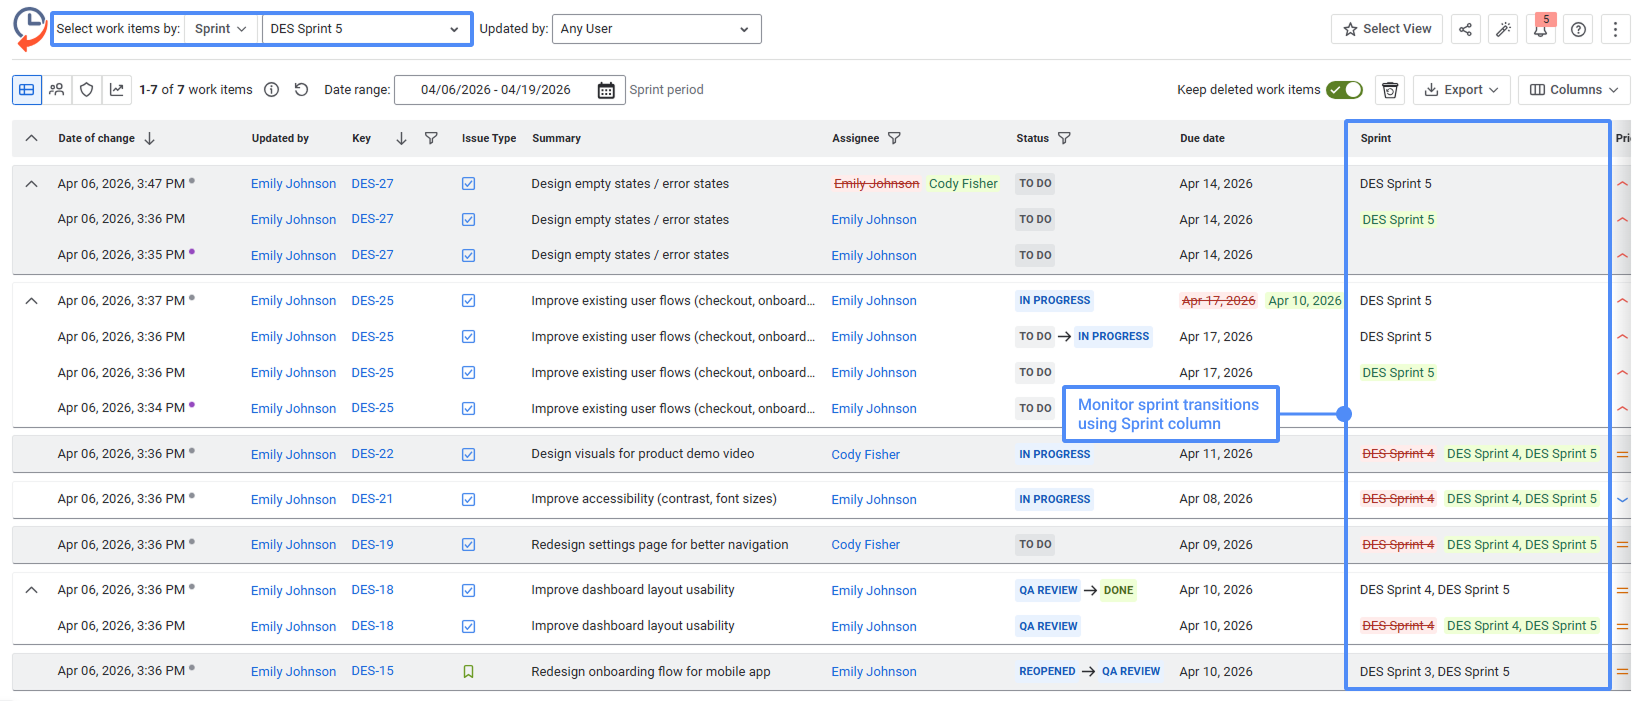Open Cody Fisher assignee link for DES-19

pos(865,545)
